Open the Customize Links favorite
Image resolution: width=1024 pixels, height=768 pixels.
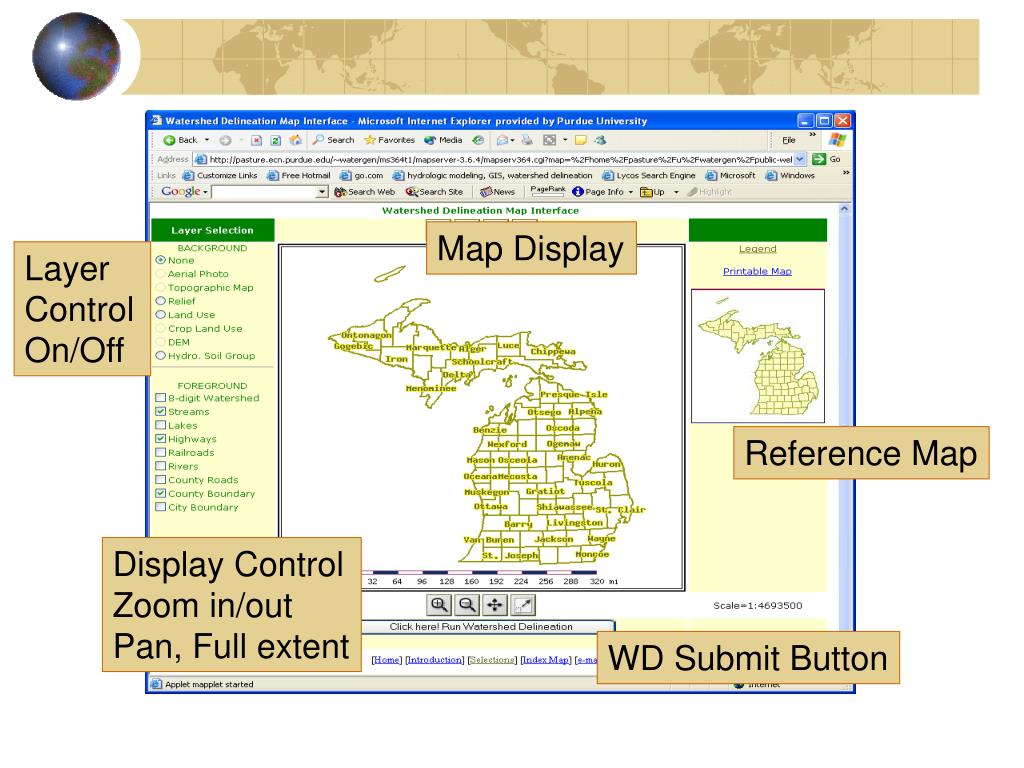click(x=220, y=176)
